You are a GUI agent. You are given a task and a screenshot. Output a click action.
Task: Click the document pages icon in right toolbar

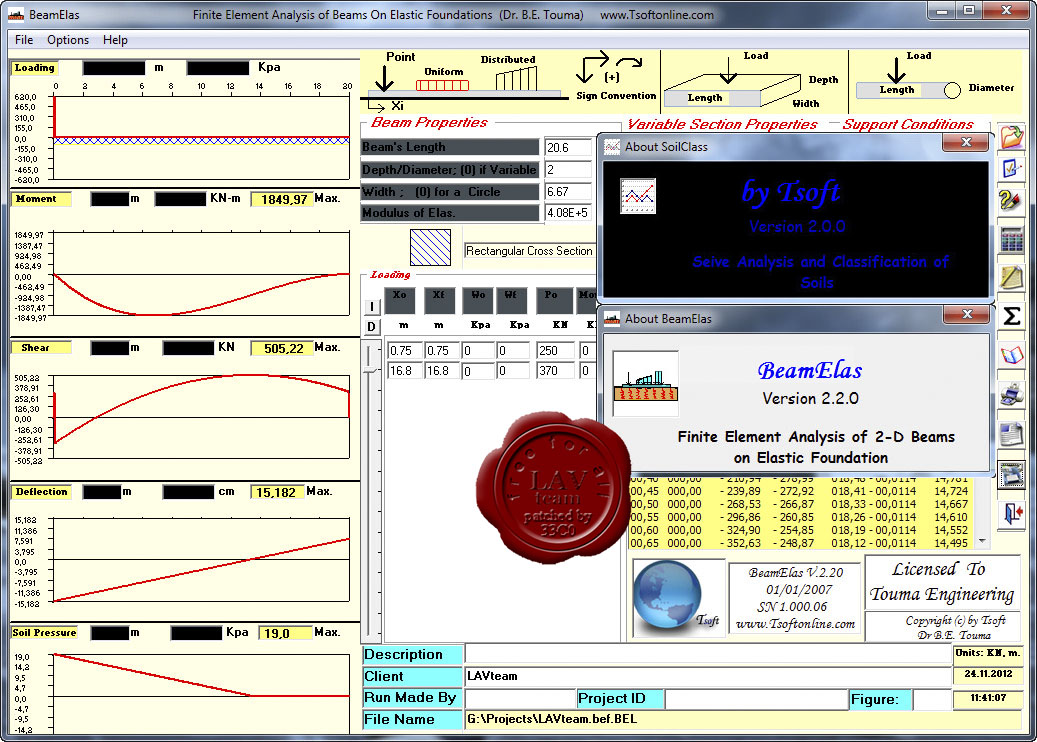click(1011, 435)
